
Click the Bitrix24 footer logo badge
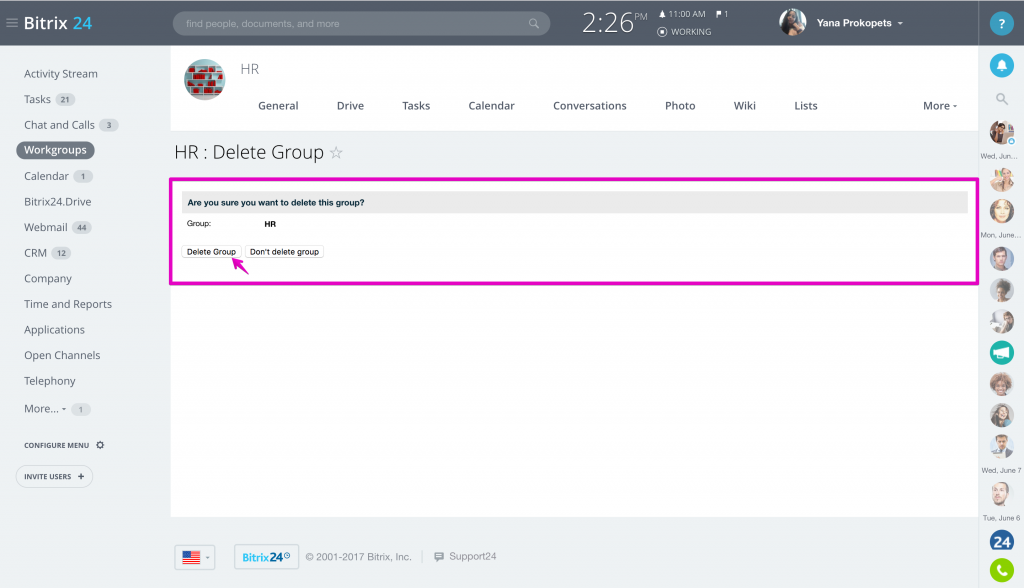(x=266, y=557)
